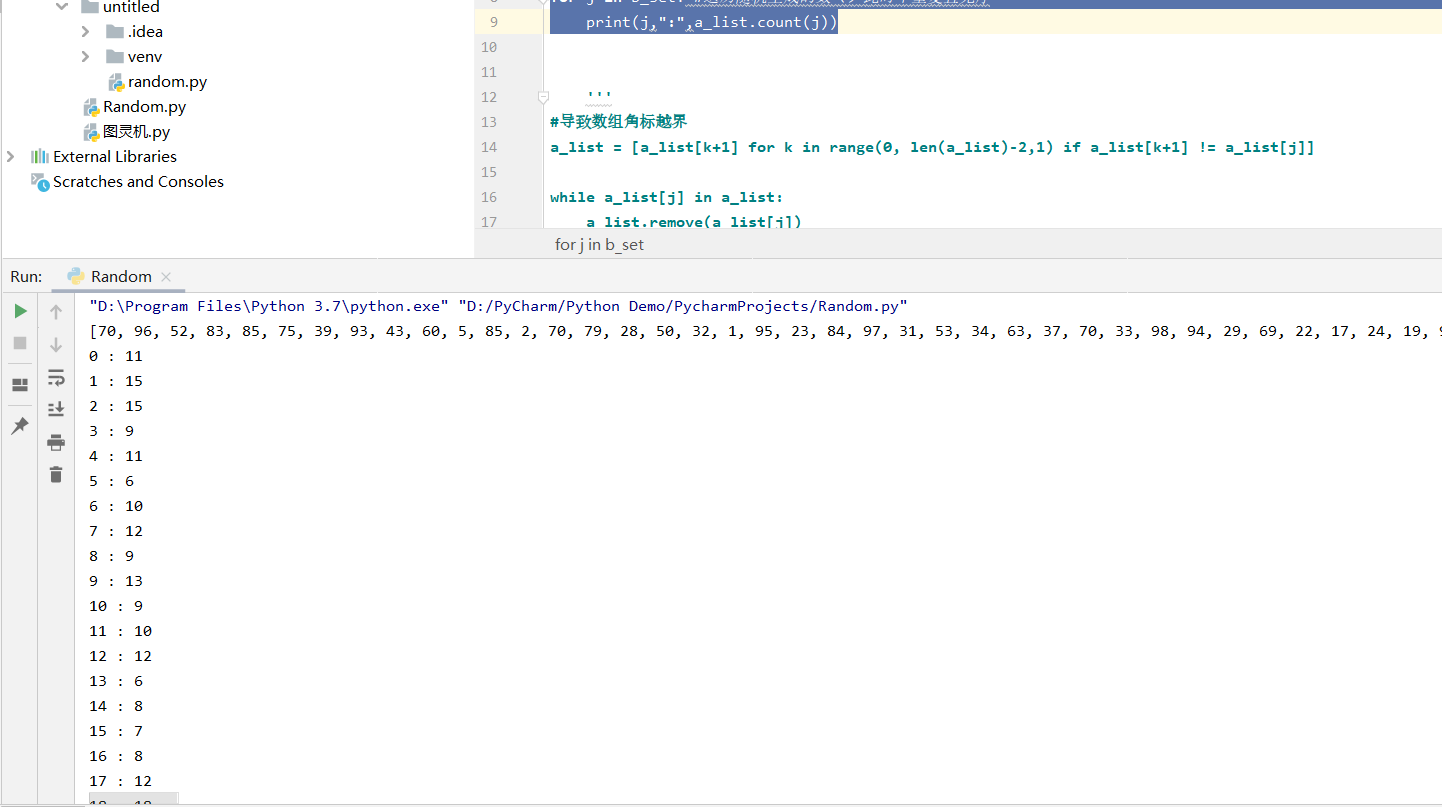Click console output line '9 : 13'
Image resolution: width=1442 pixels, height=807 pixels.
coord(116,581)
